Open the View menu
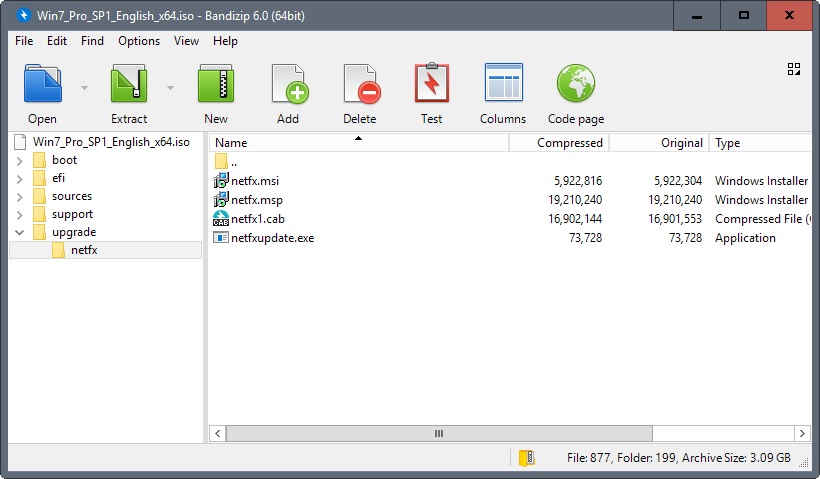Viewport: 820px width, 479px height. [x=186, y=41]
